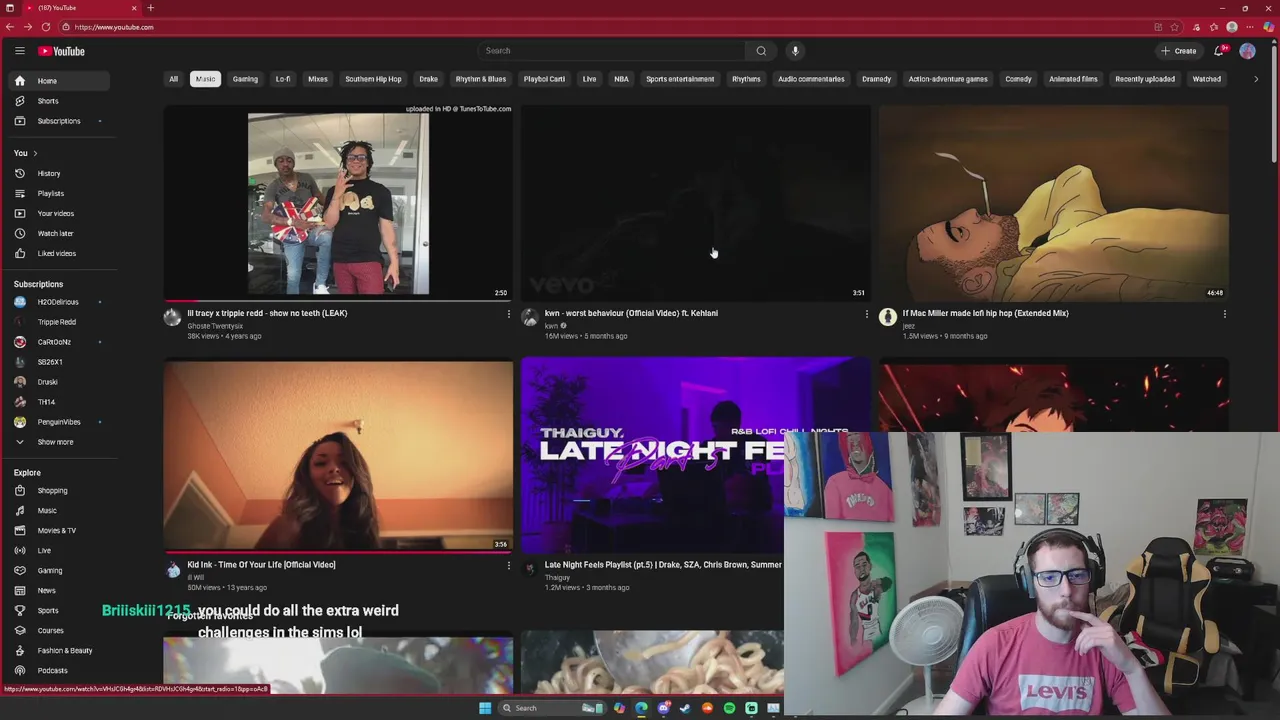The width and height of the screenshot is (1280, 720).
Task: Expand the You section chevron
Action: click(x=35, y=153)
